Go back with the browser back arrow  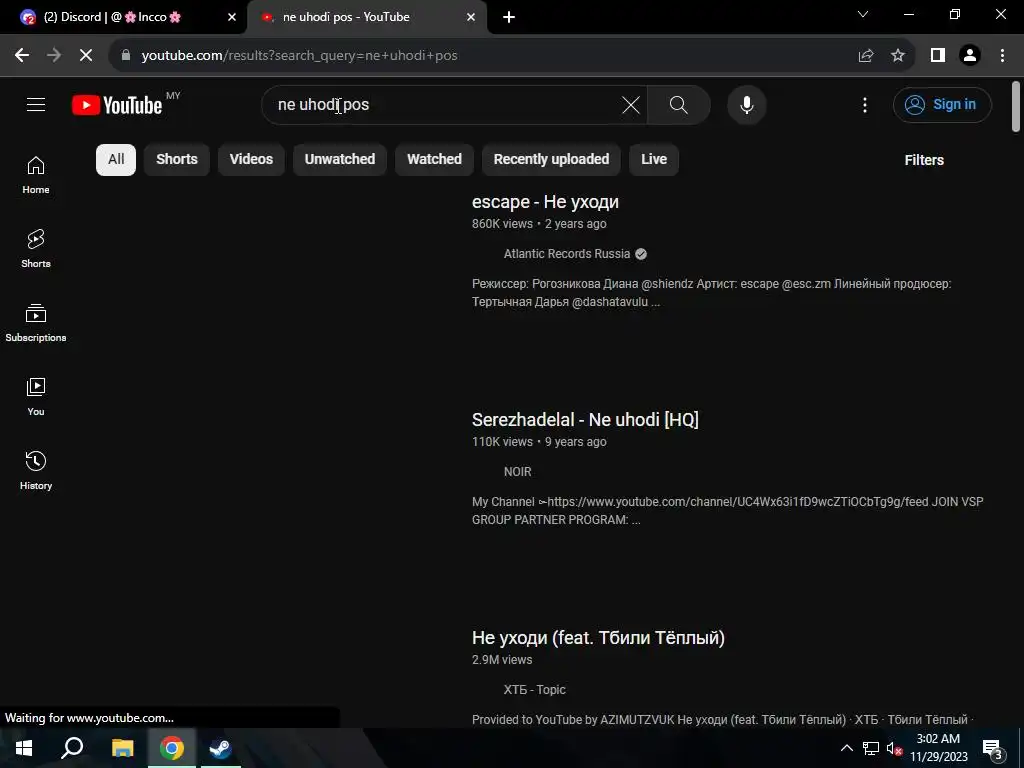click(22, 56)
